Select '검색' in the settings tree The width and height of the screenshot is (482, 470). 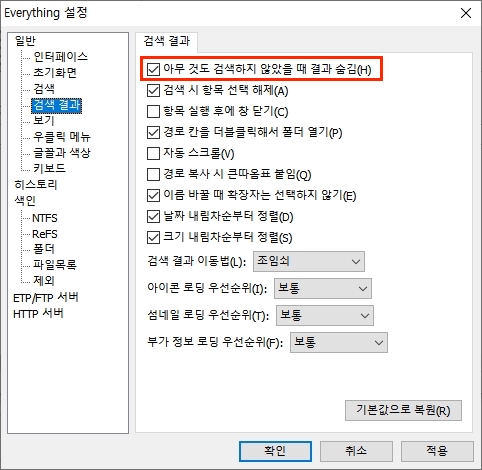[x=44, y=89]
